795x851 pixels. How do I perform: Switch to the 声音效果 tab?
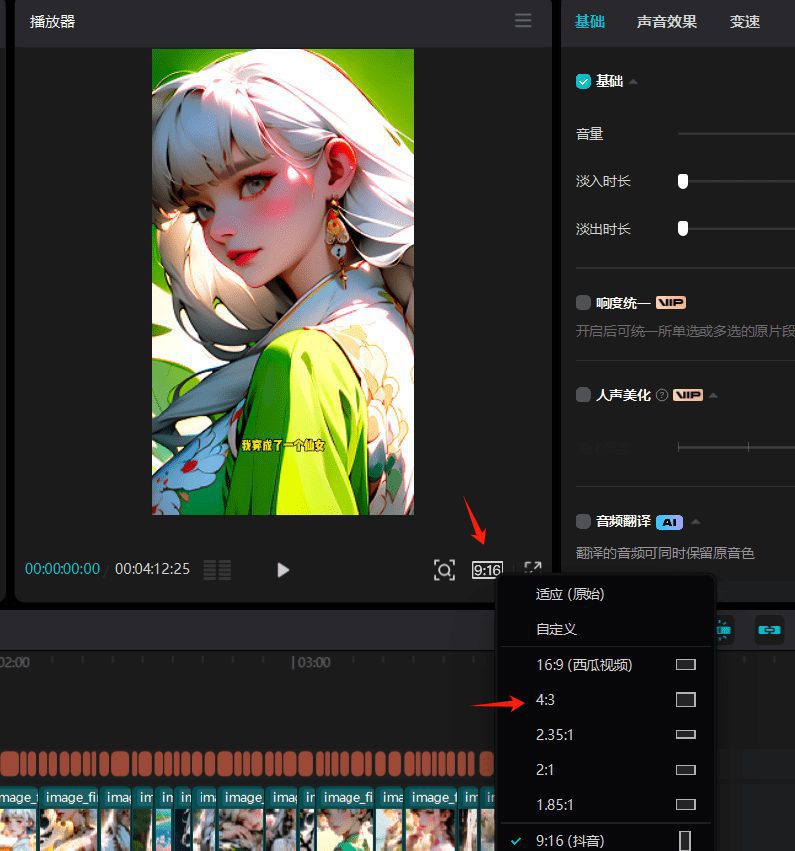click(x=666, y=22)
